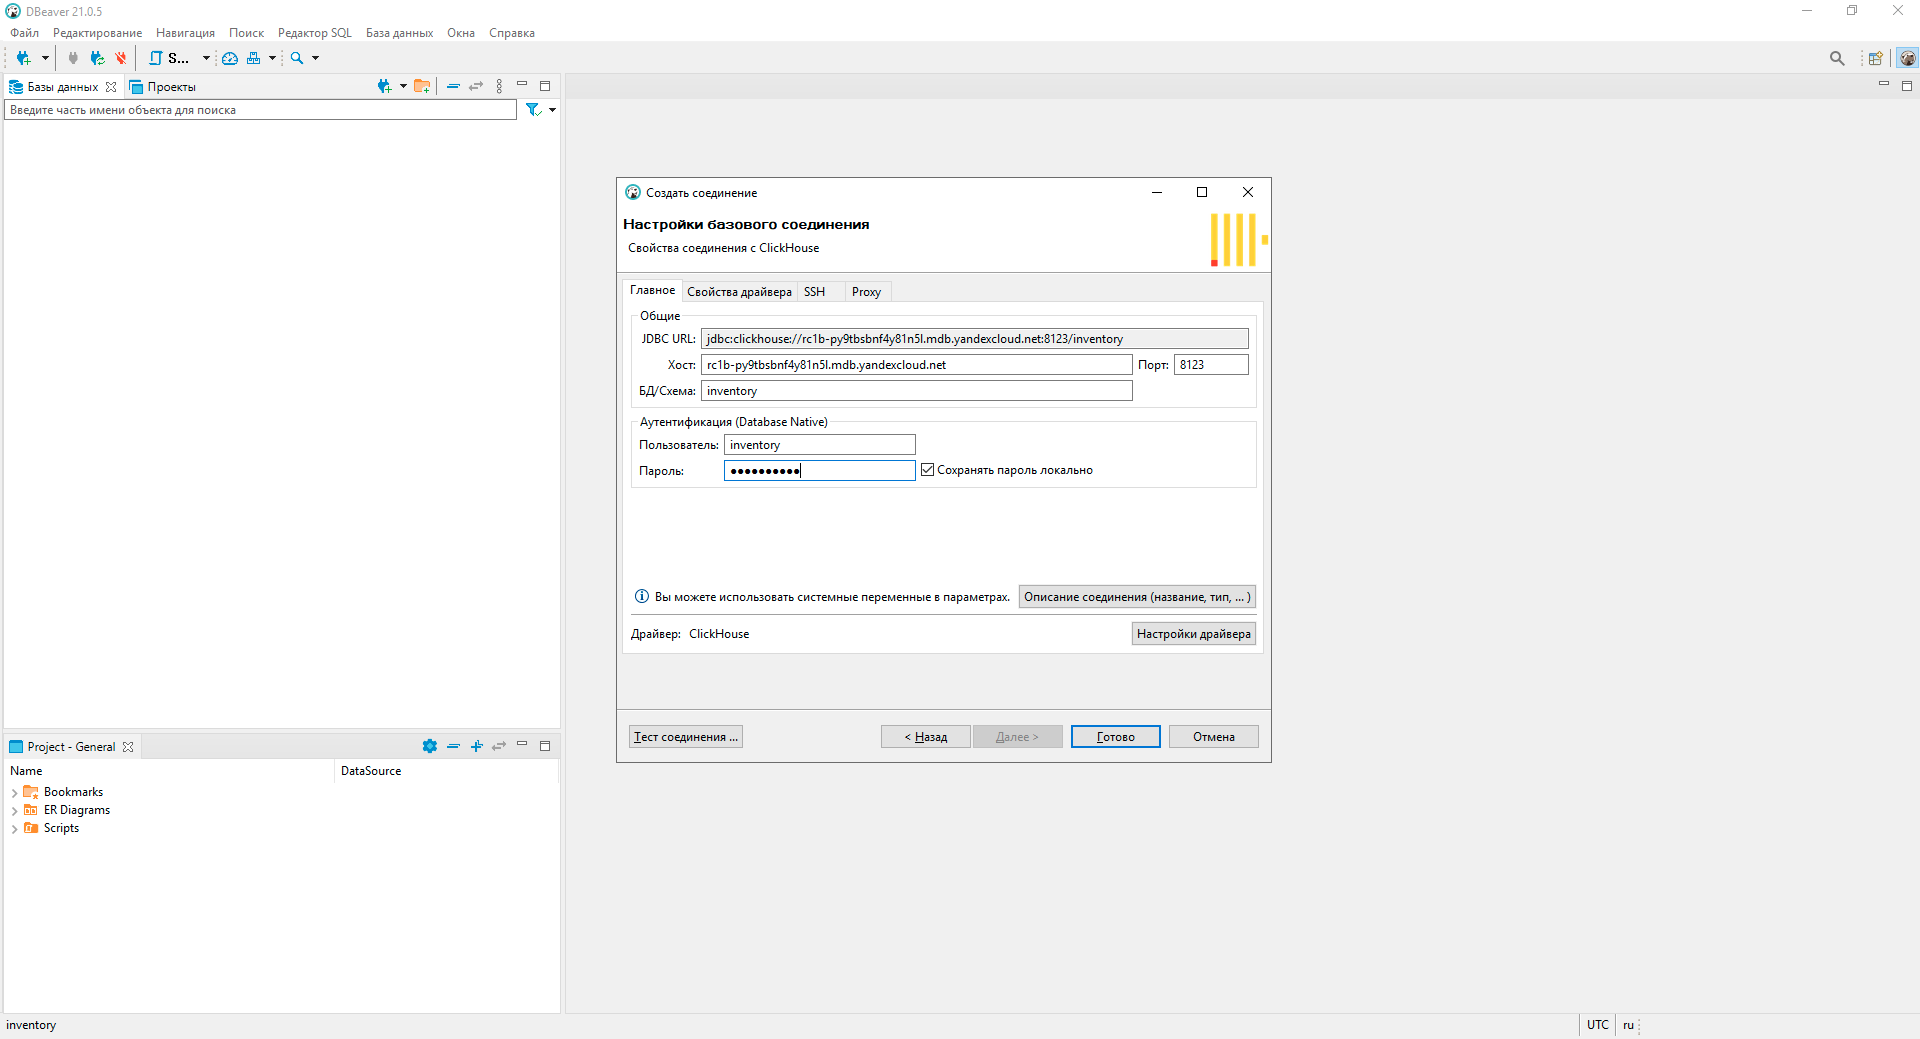Open dropdown arrow next to filter funnel
Image resolution: width=1920 pixels, height=1039 pixels.
[x=552, y=110]
